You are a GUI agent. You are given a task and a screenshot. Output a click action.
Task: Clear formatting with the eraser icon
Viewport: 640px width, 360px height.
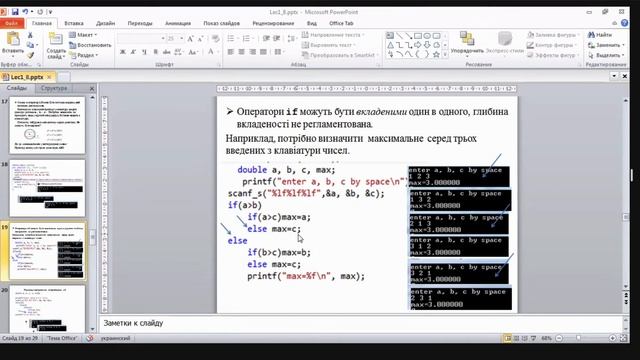point(216,39)
